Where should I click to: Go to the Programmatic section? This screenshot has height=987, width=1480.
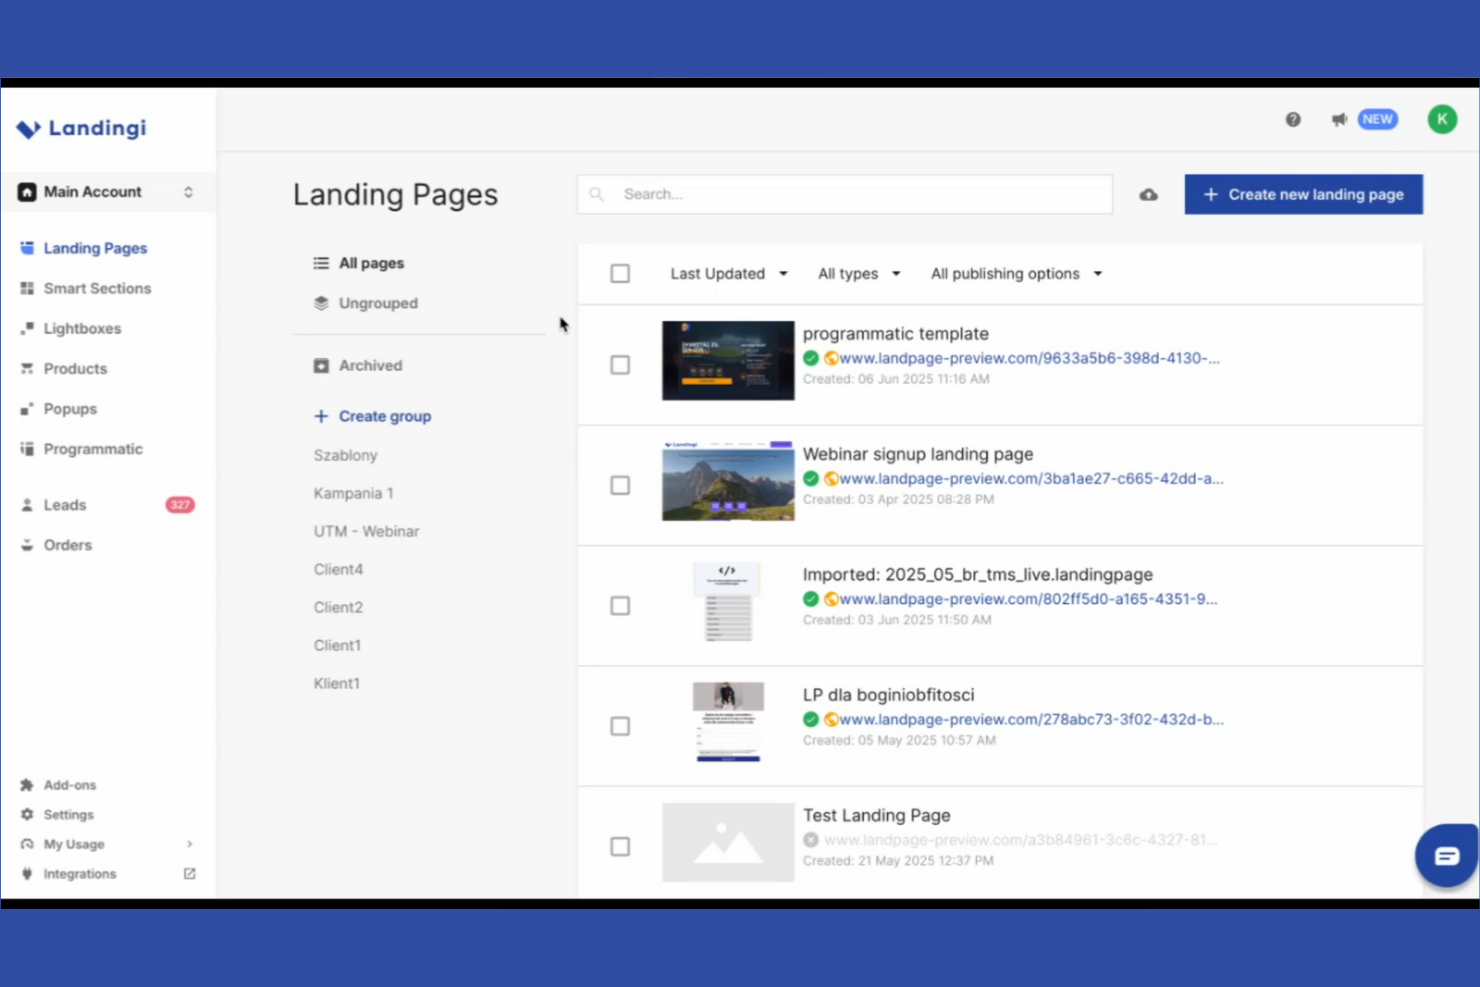pos(93,448)
